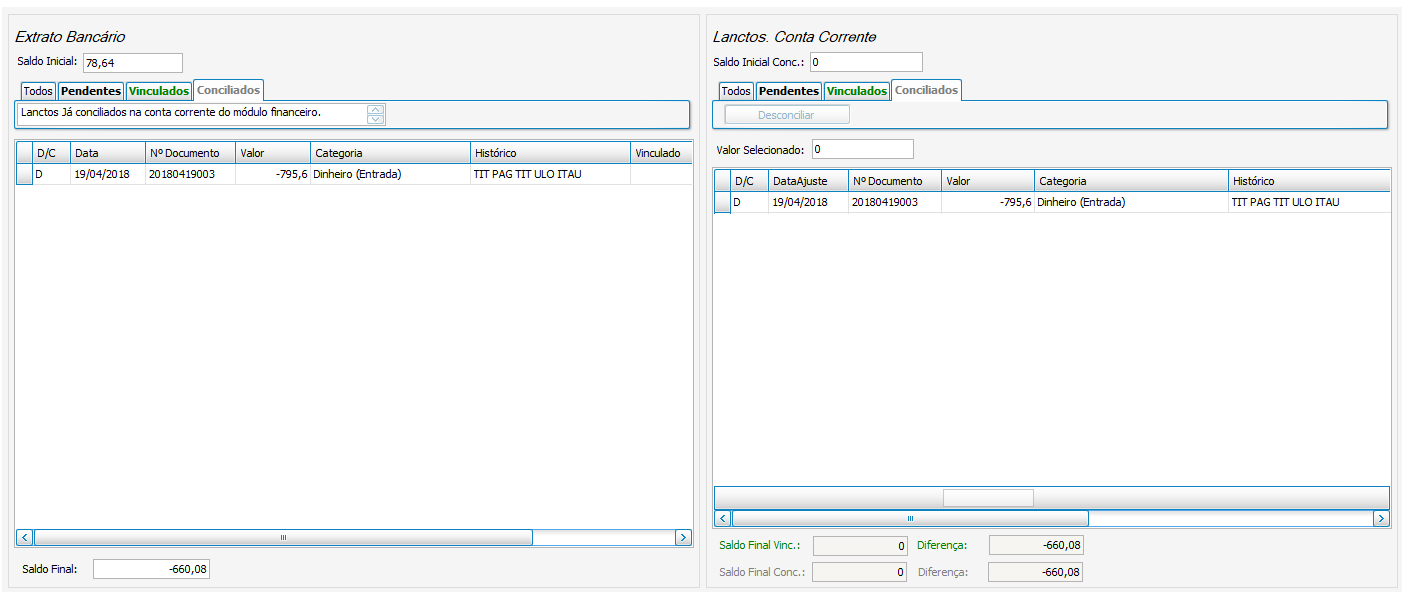Sort Extrato table by Data column
The image size is (1402, 607).
(107, 153)
